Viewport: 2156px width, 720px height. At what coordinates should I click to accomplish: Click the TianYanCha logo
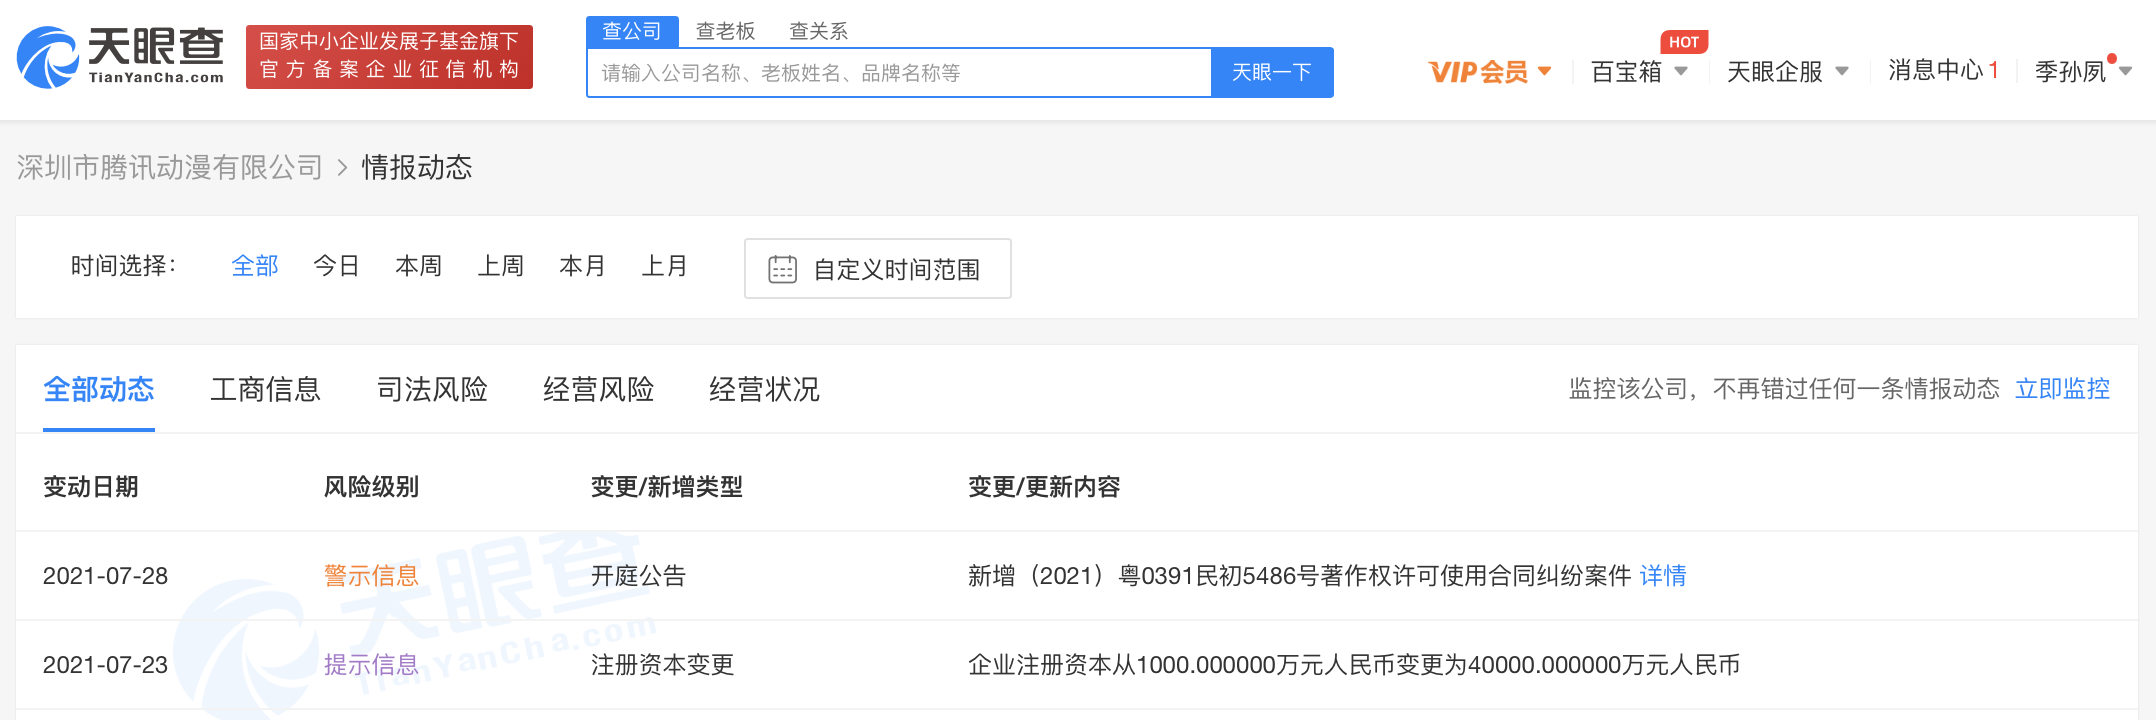coord(121,57)
